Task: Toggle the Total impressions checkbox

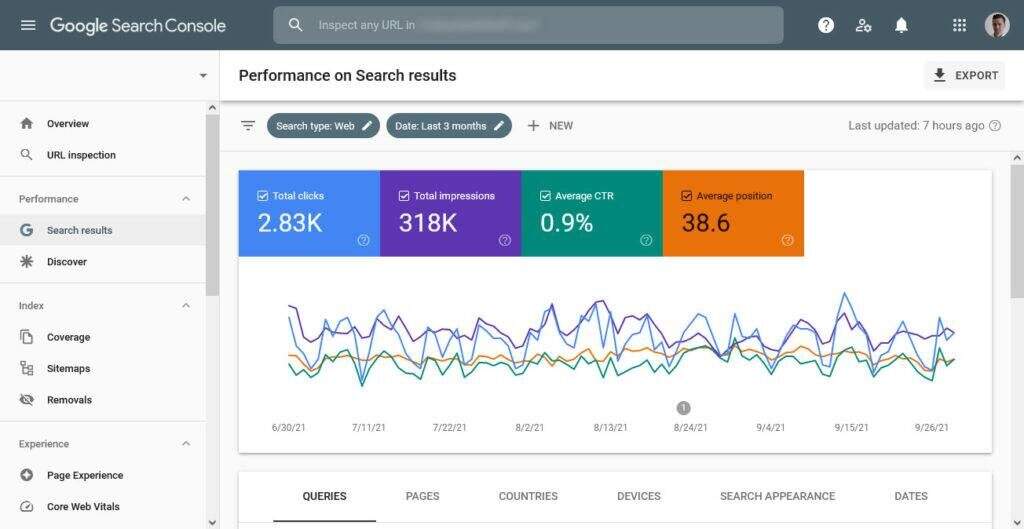Action: pyautogui.click(x=404, y=196)
